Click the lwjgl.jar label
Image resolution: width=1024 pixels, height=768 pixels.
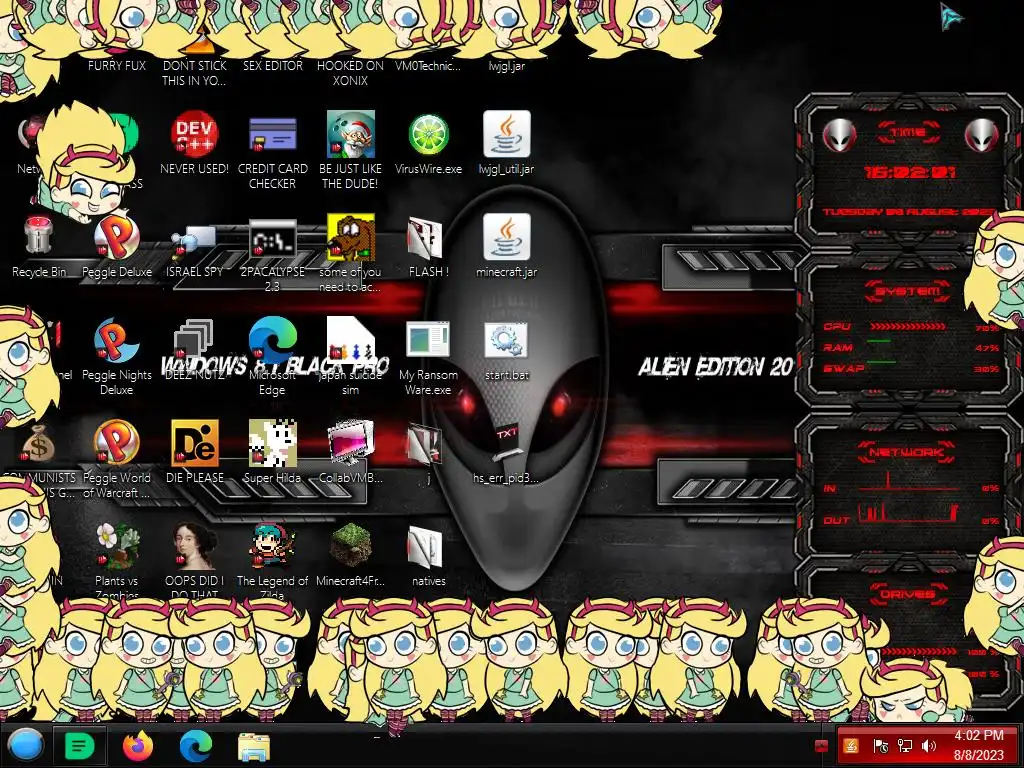507,65
